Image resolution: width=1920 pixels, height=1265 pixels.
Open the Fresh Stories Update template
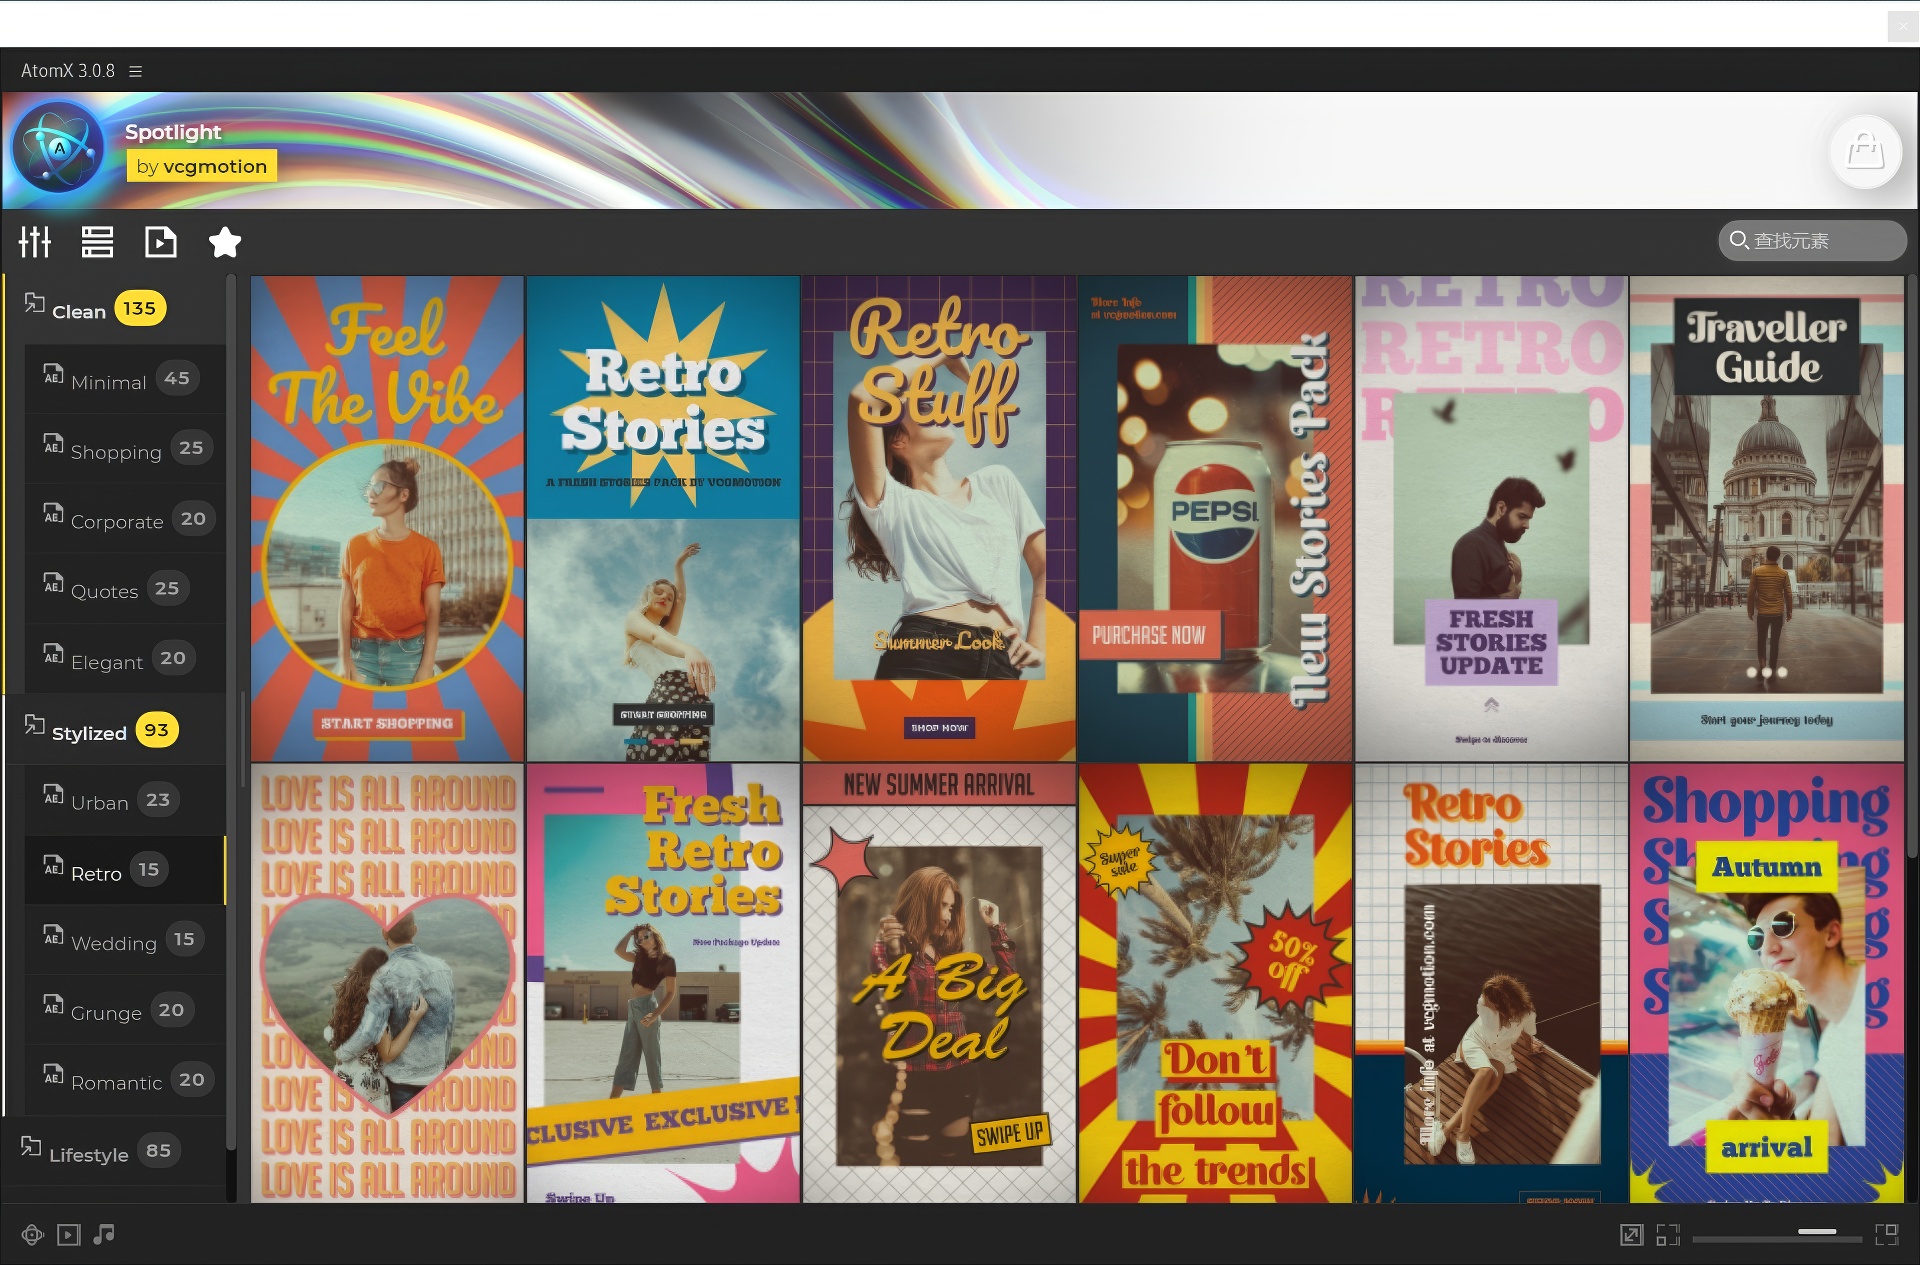click(x=1491, y=518)
